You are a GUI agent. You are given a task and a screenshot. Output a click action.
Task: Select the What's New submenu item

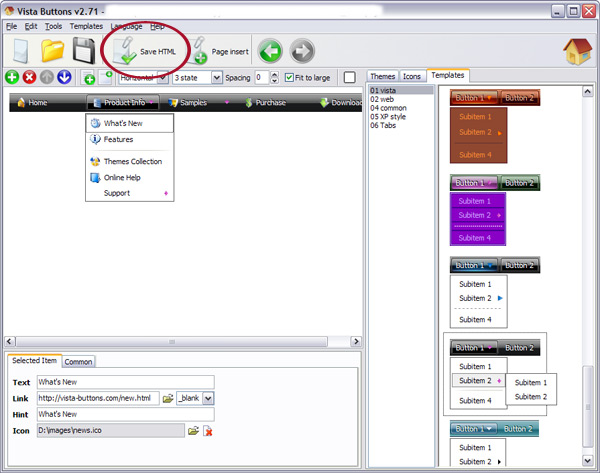[129, 123]
